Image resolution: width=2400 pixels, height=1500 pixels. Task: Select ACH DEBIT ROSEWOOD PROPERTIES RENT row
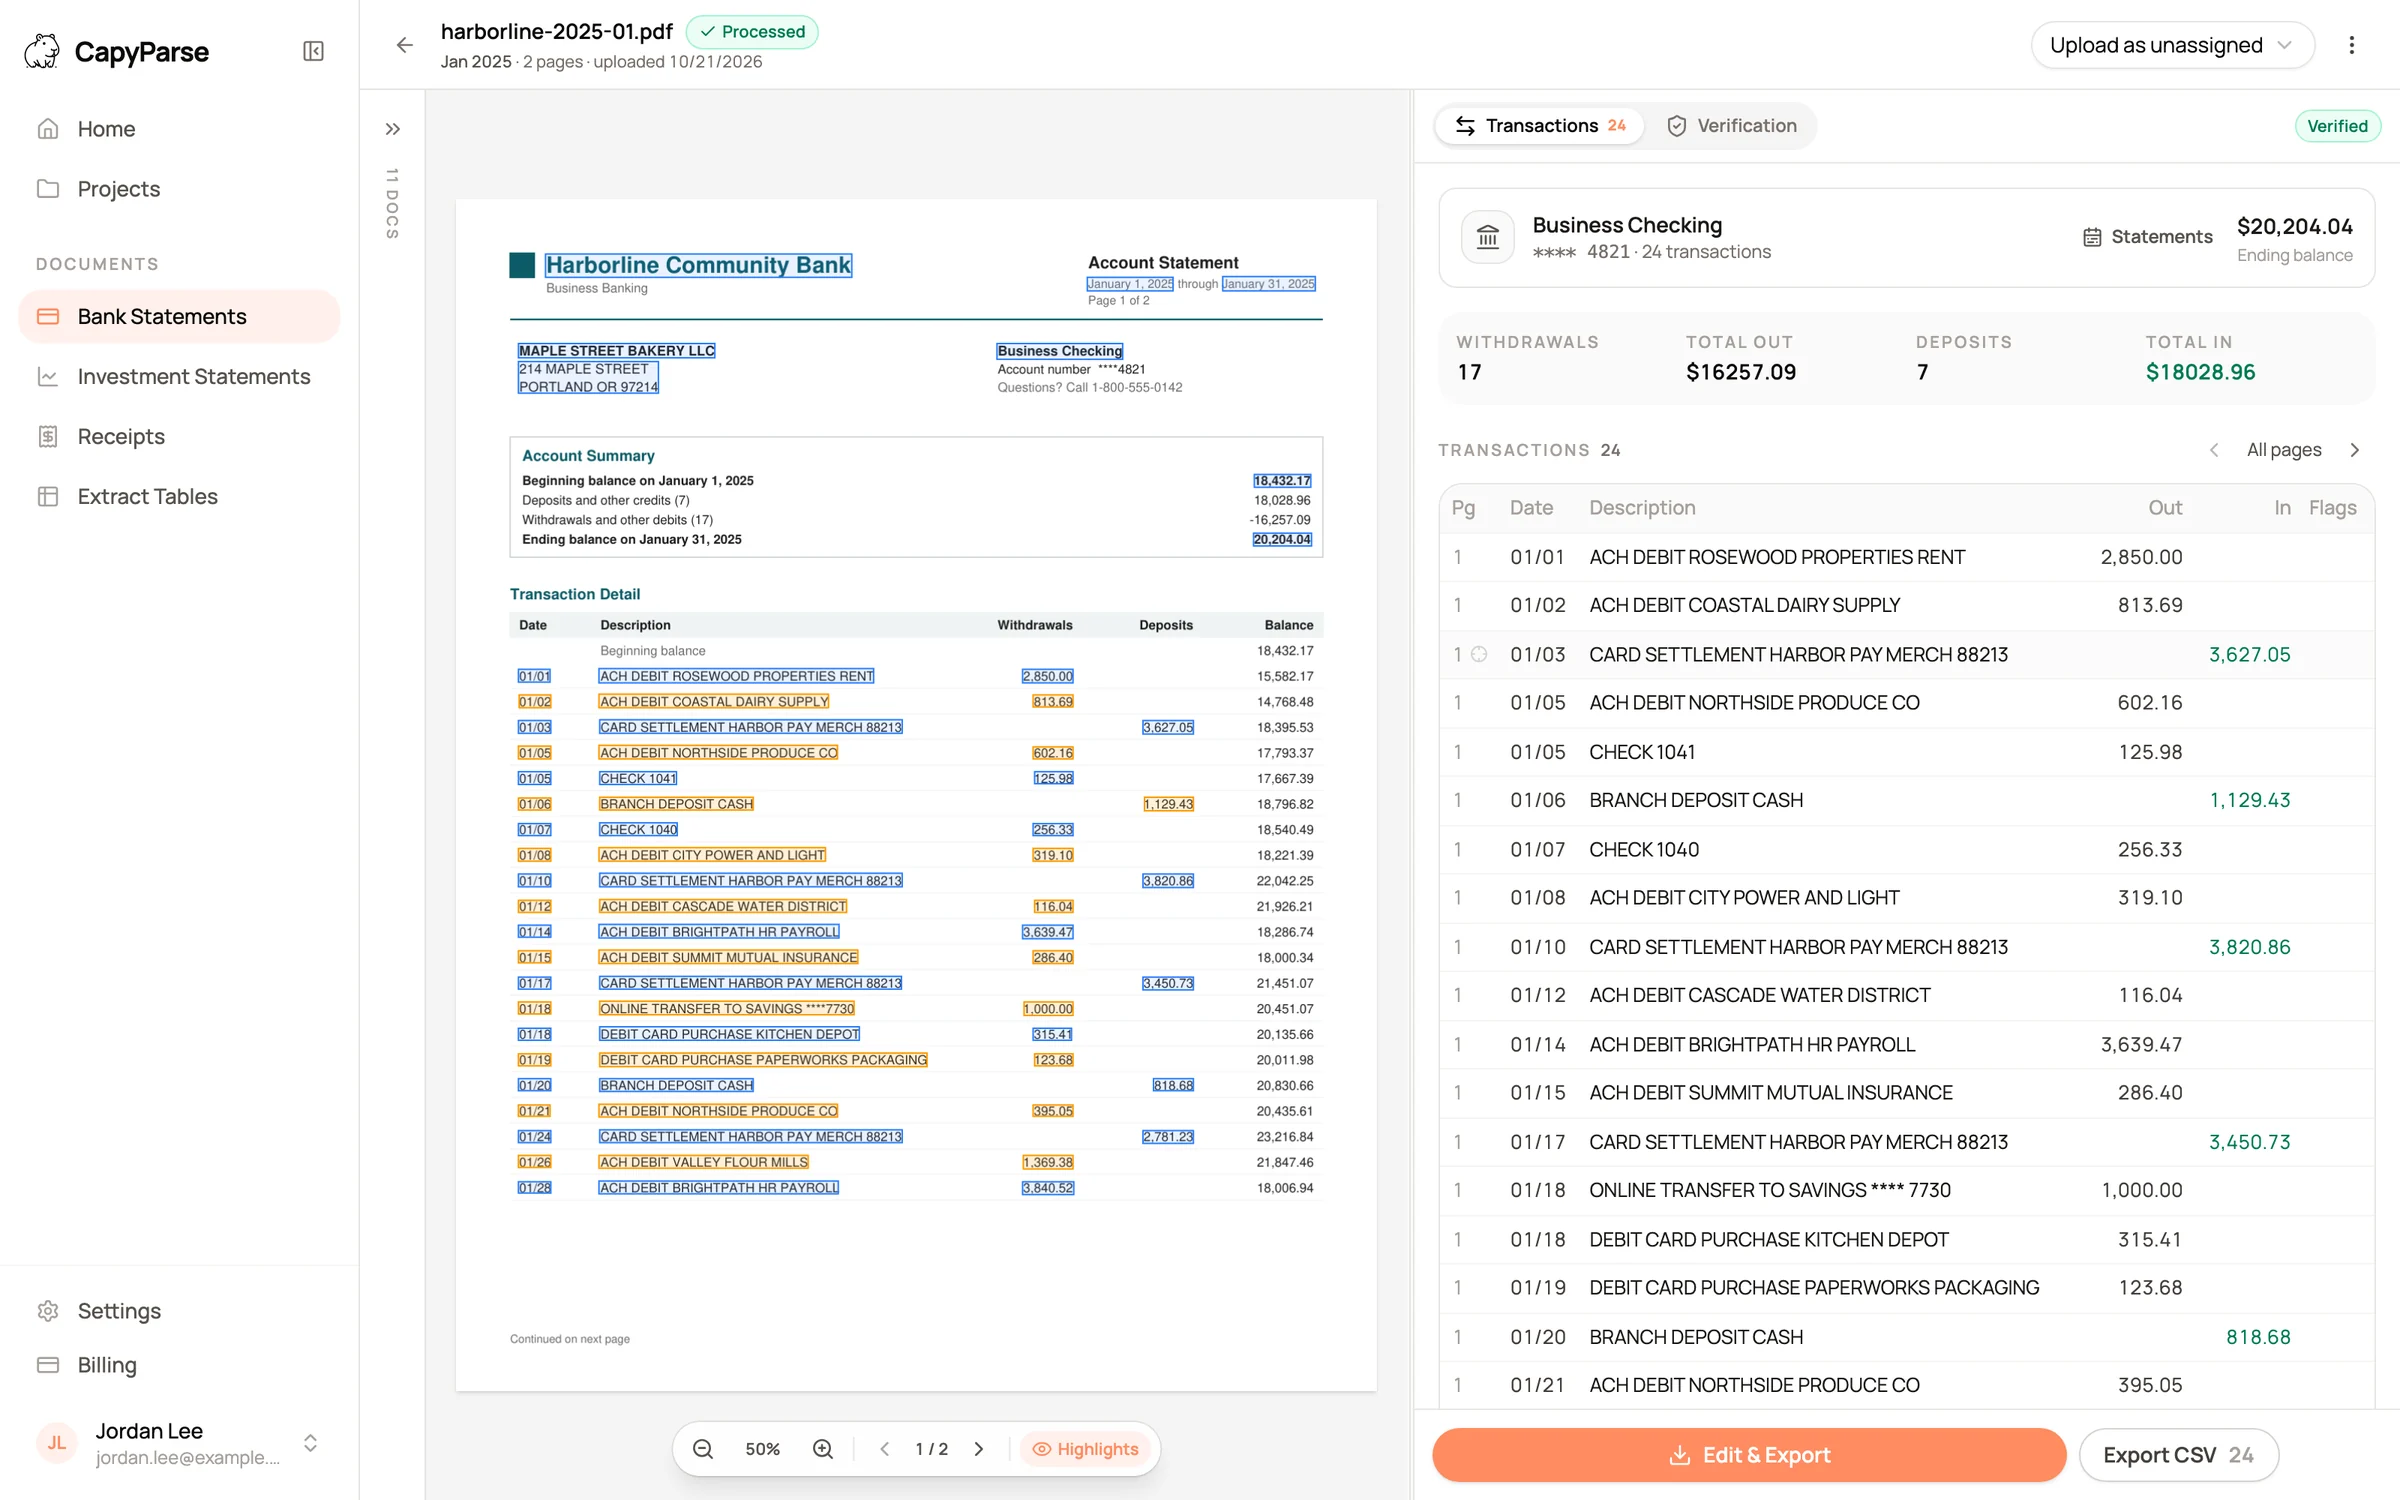(1907, 557)
